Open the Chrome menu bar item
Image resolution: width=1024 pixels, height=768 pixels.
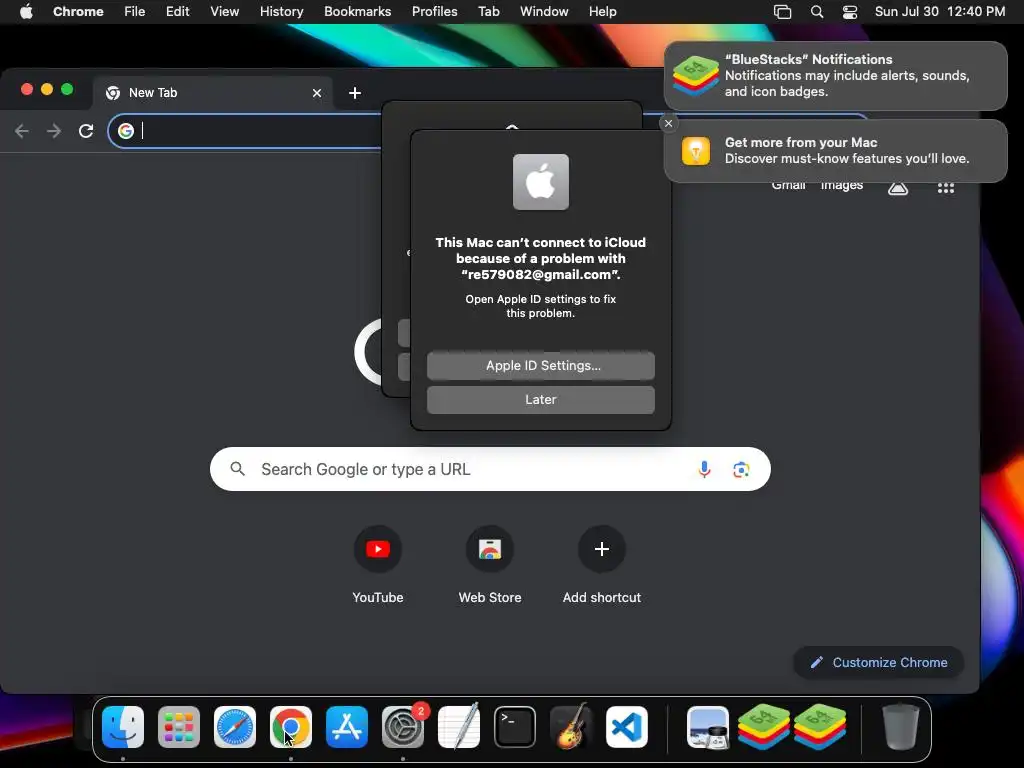coord(78,12)
